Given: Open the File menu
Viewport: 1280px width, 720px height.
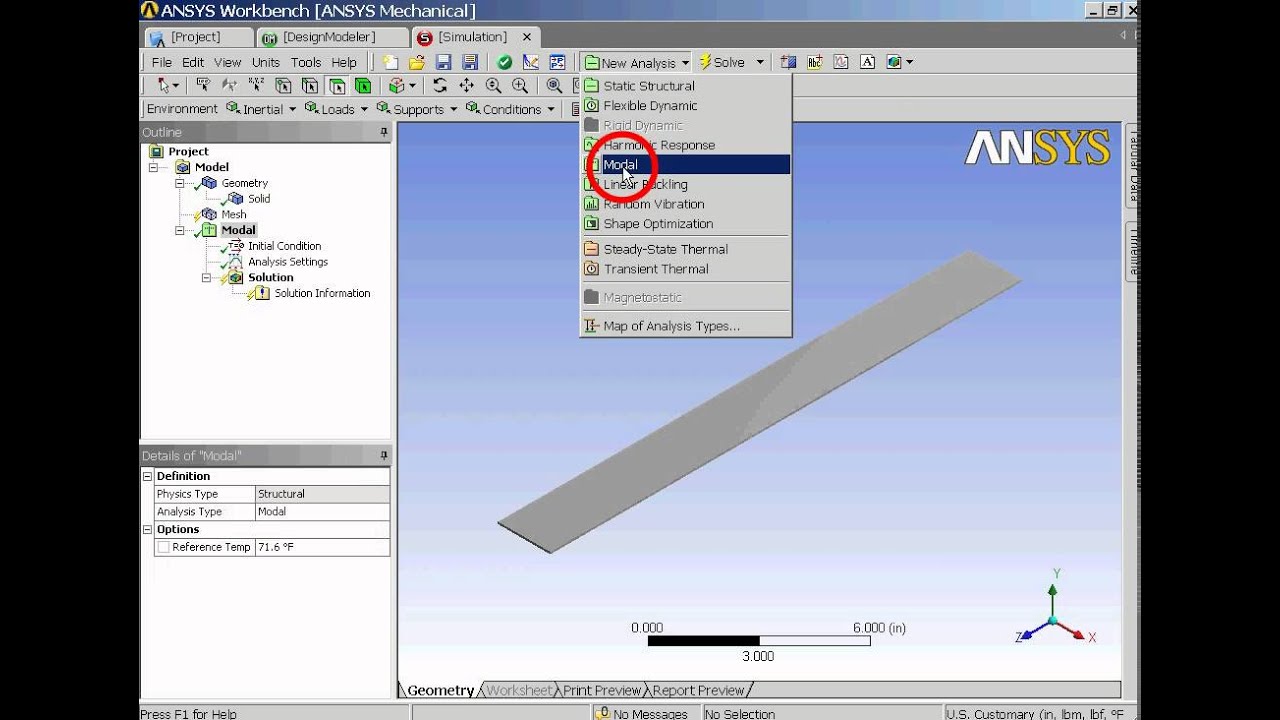Looking at the screenshot, I should [161, 62].
